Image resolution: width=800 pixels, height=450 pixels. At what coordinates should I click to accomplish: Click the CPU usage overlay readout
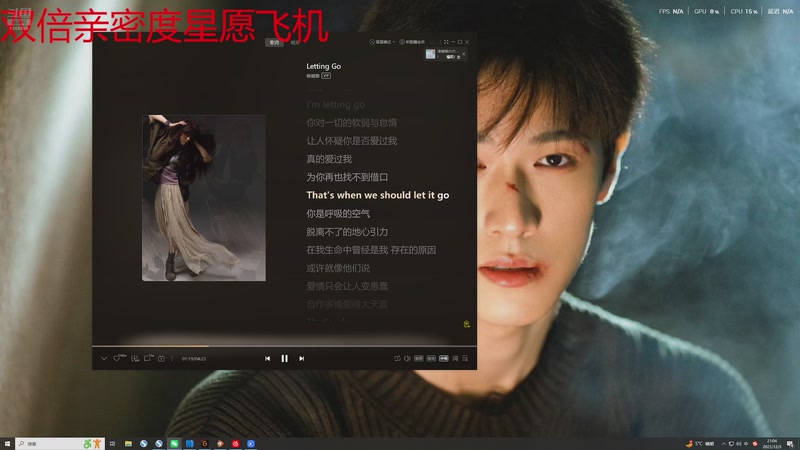pos(744,11)
